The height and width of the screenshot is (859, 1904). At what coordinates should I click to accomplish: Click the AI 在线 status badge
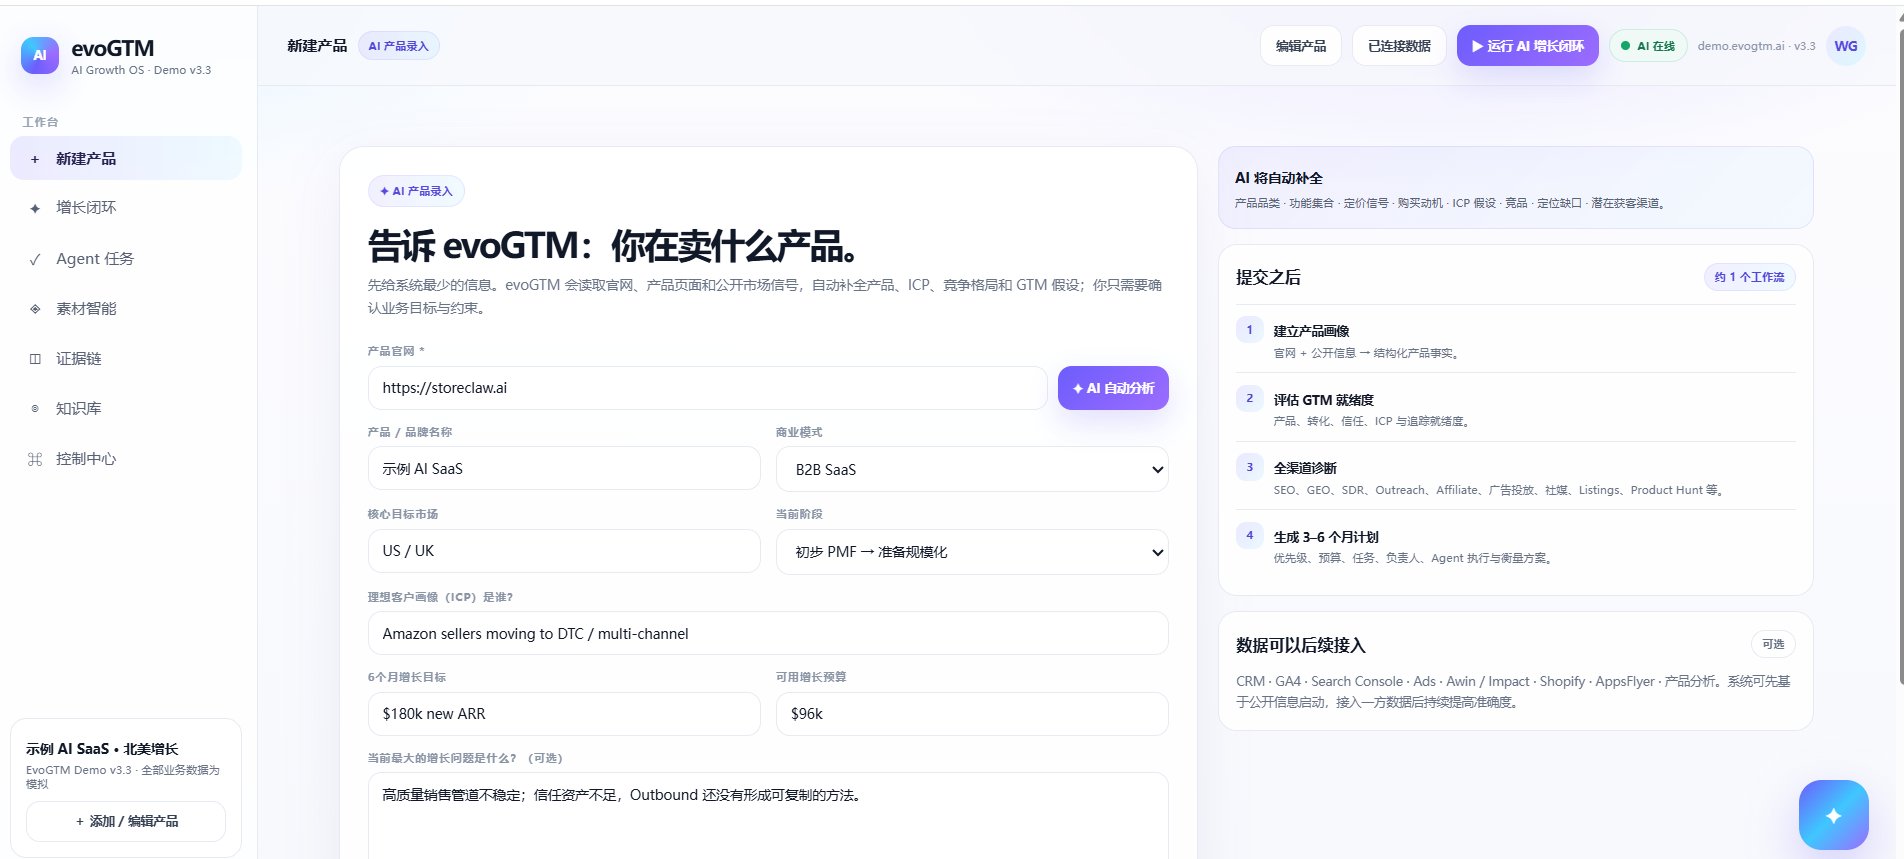pyautogui.click(x=1648, y=46)
